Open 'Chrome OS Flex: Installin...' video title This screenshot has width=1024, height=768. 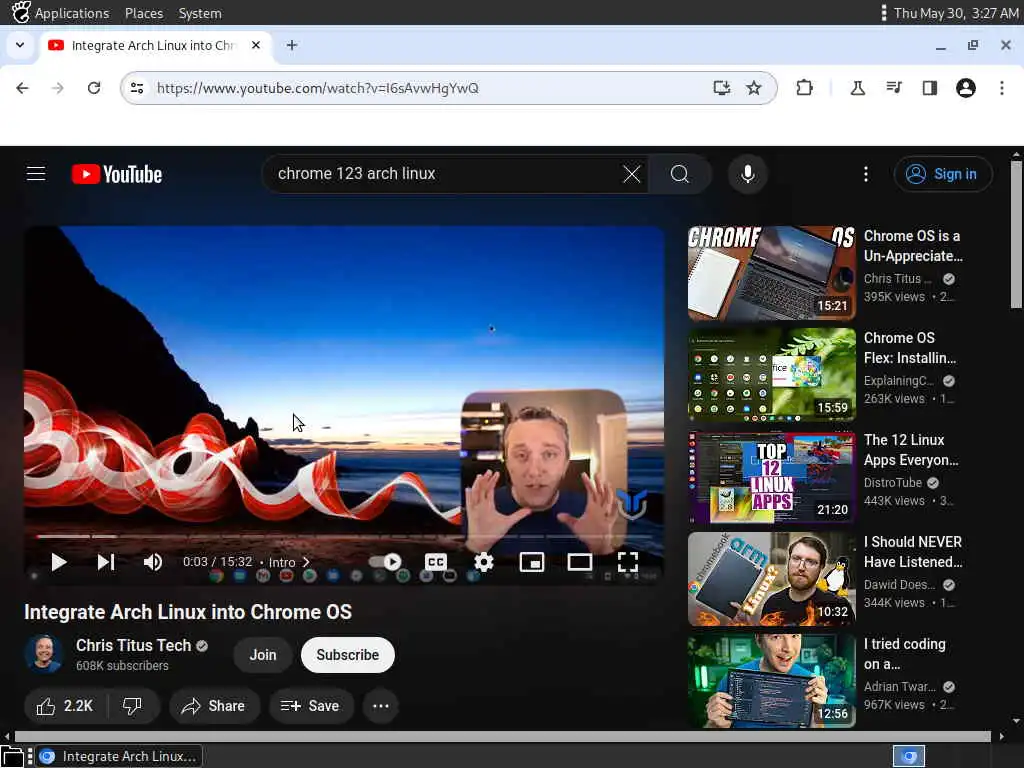tap(910, 348)
